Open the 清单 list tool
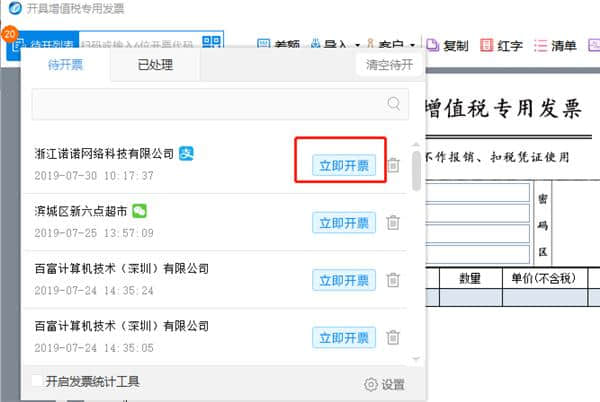 coord(555,46)
